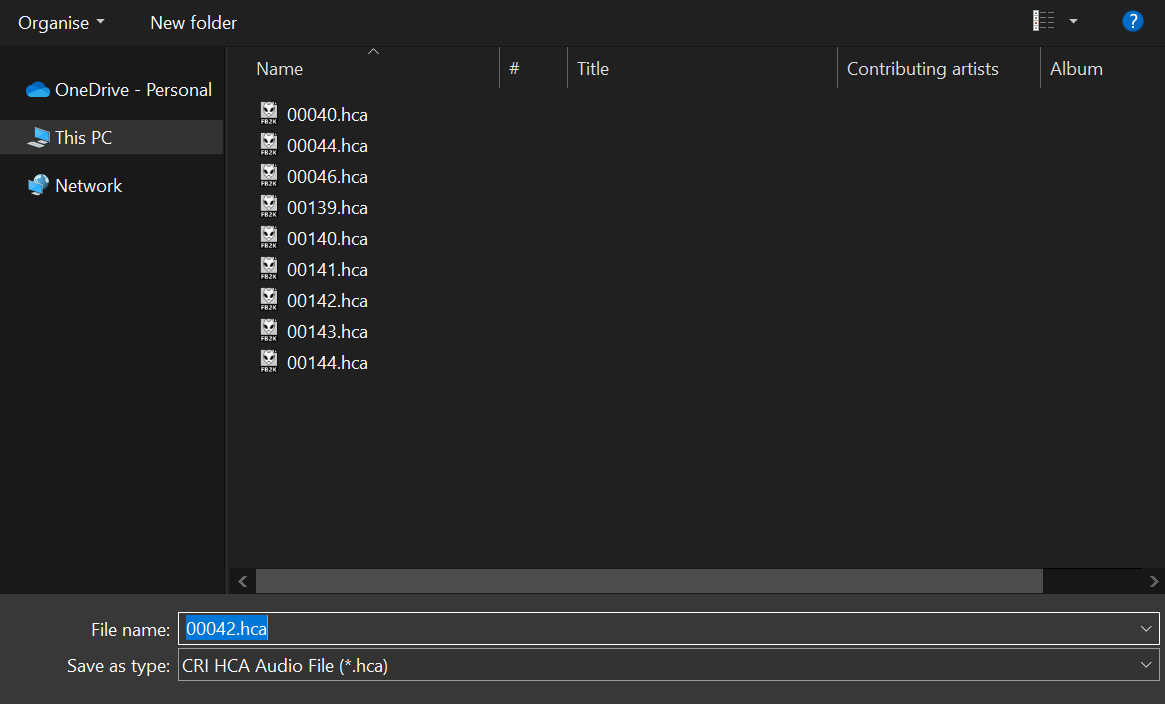
Task: Select file name 00141.hca
Action: pos(327,270)
